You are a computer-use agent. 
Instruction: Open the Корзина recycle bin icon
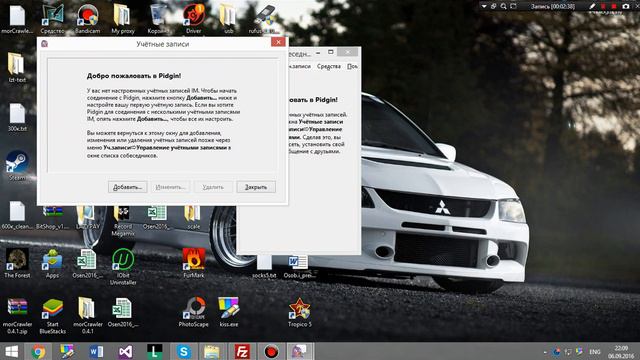pos(158,19)
